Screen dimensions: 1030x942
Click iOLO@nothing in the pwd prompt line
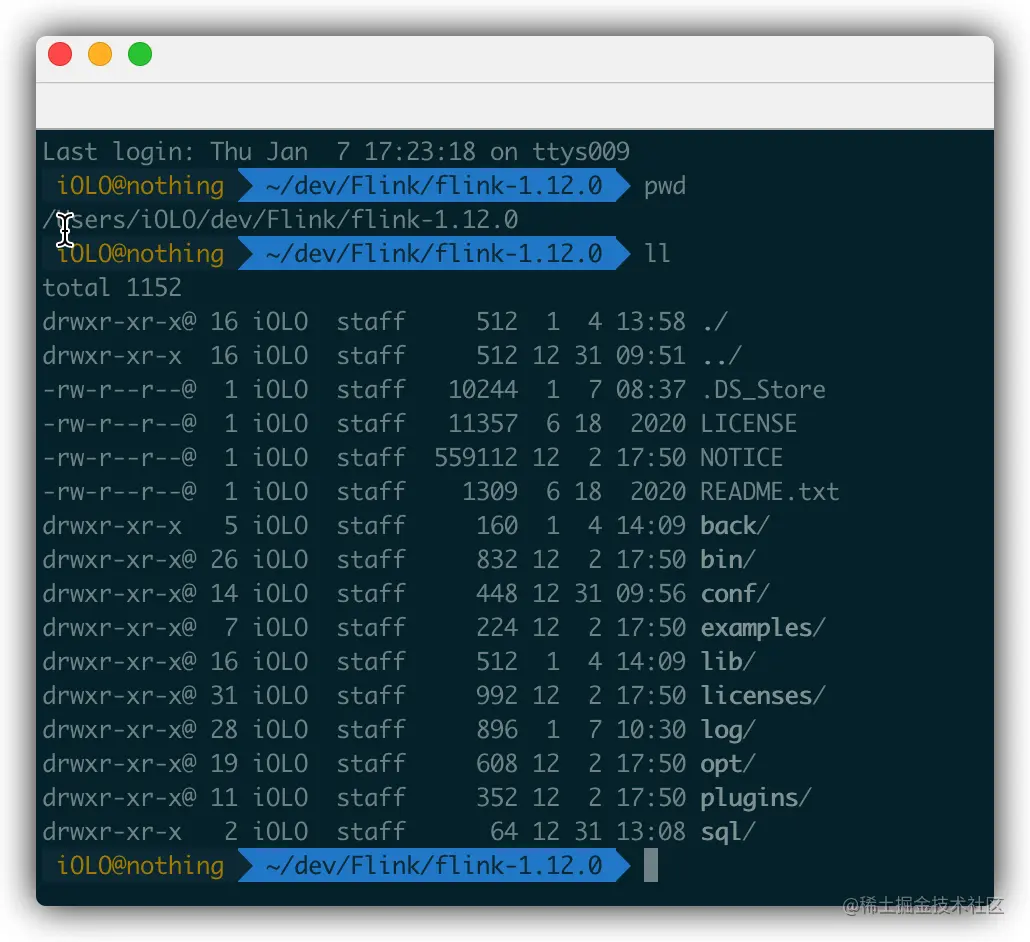point(140,187)
